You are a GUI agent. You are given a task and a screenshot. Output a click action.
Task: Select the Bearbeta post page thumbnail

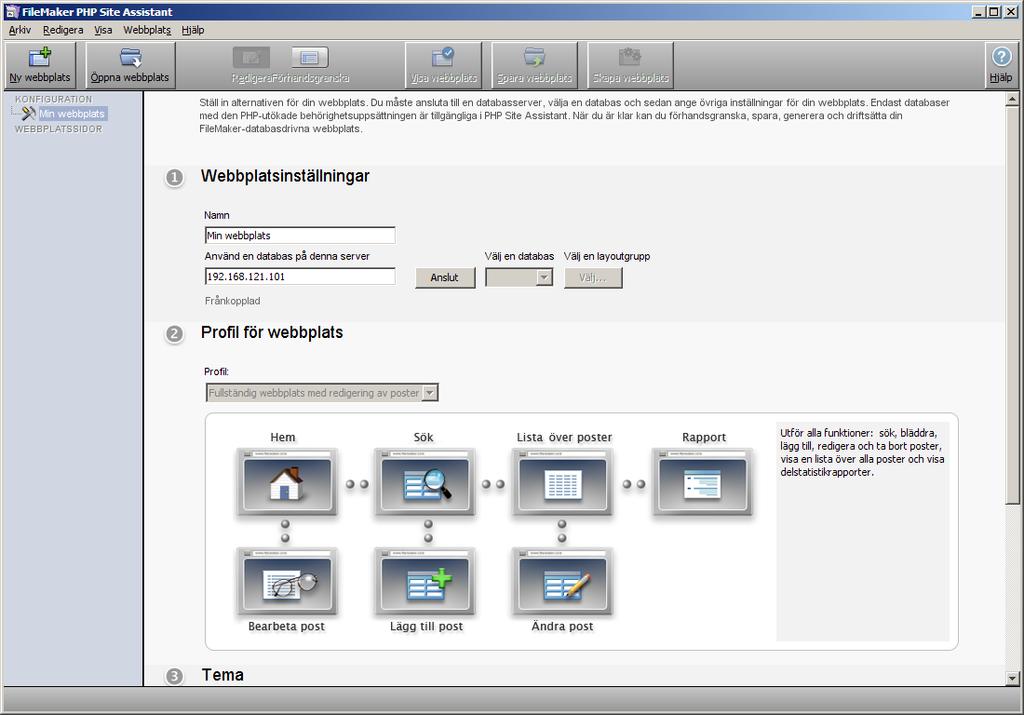286,582
